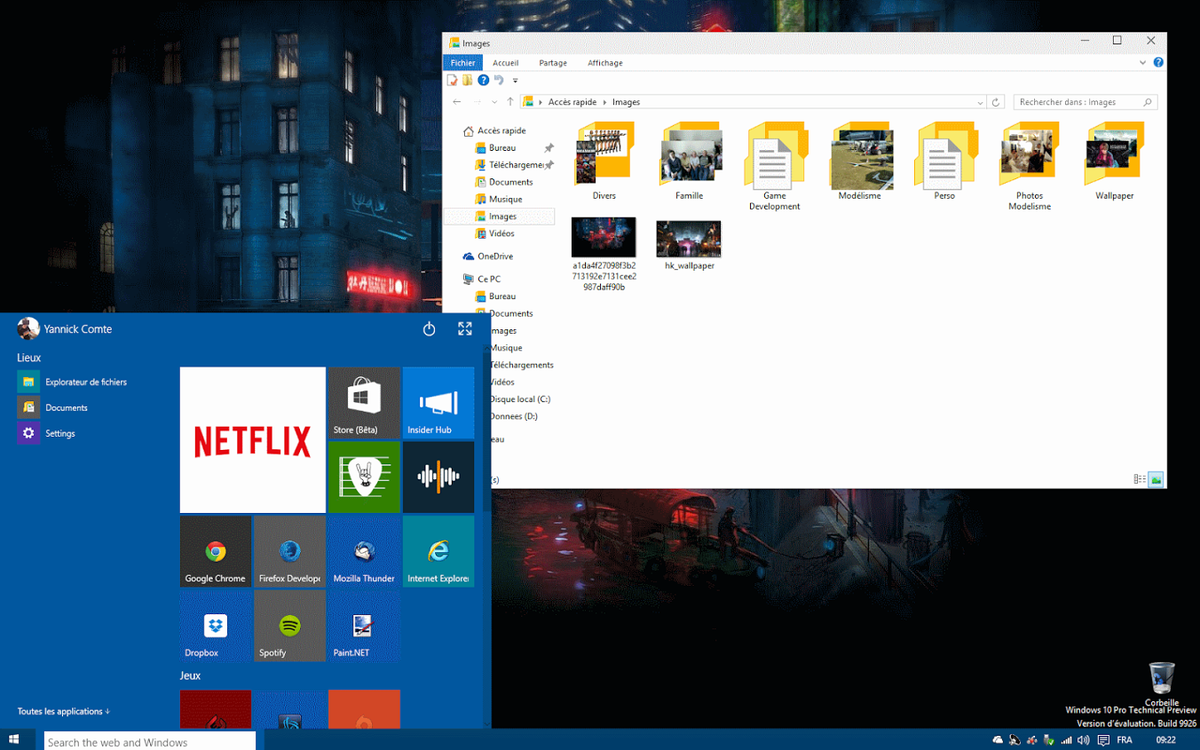Click Toutes les applications in Start menu
1200x750 pixels.
click(64, 712)
